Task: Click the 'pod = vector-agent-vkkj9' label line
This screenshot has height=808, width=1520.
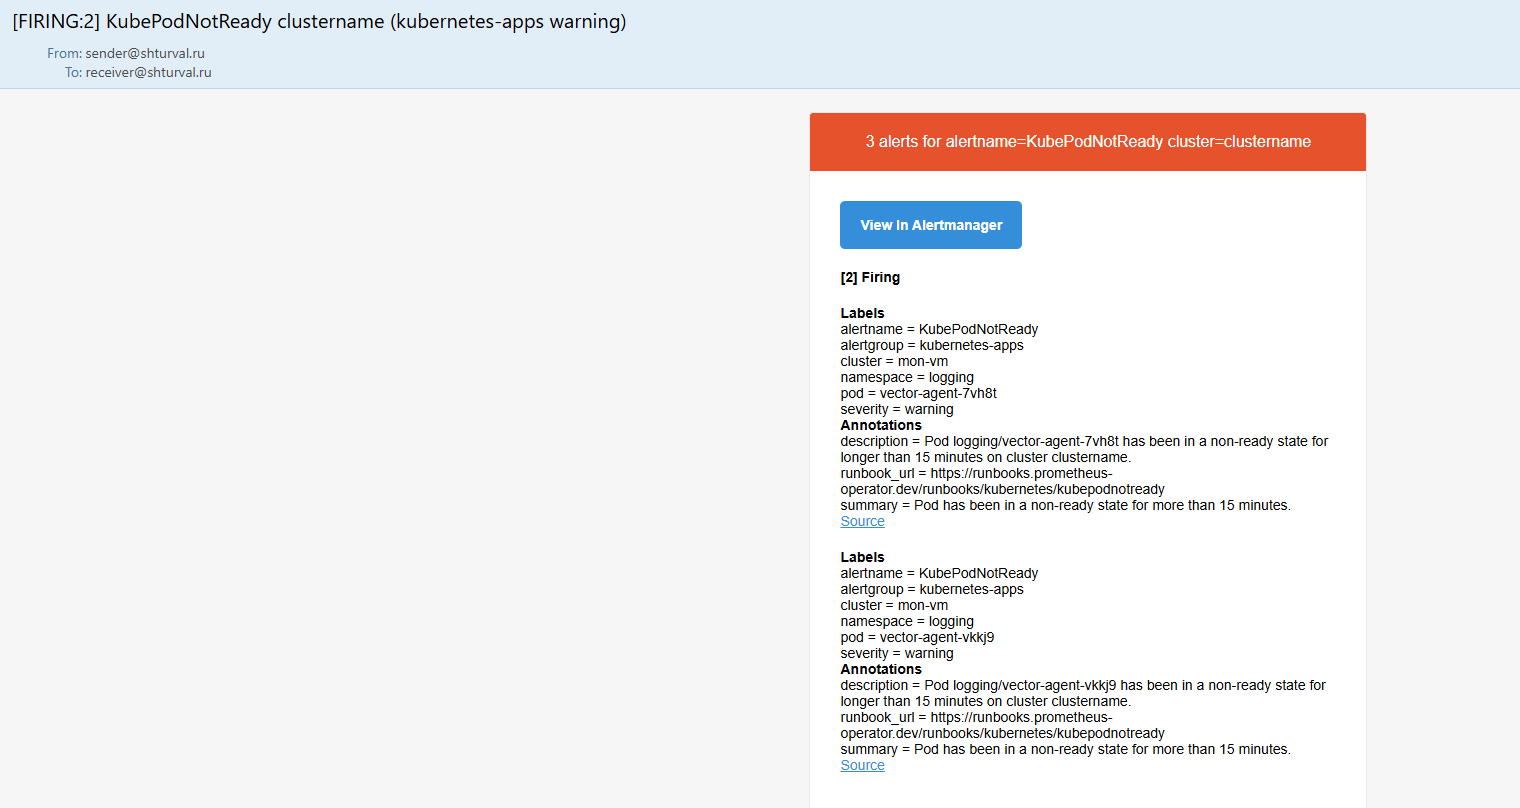Action: pos(917,637)
